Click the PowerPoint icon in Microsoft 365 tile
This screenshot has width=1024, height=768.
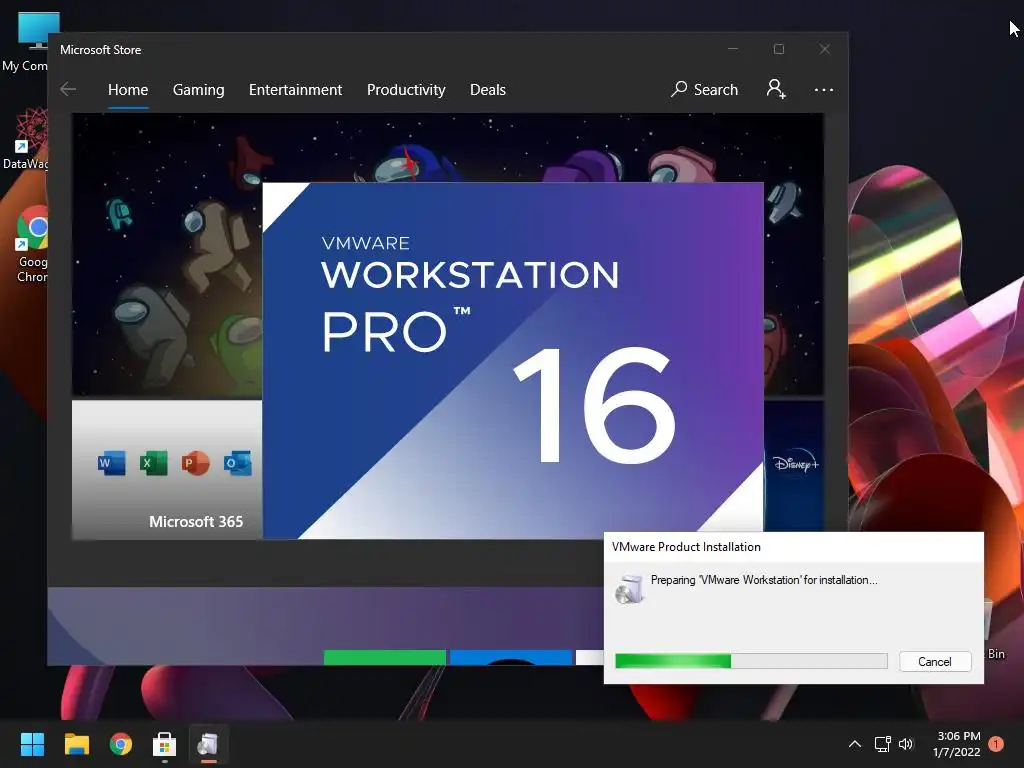pos(195,463)
